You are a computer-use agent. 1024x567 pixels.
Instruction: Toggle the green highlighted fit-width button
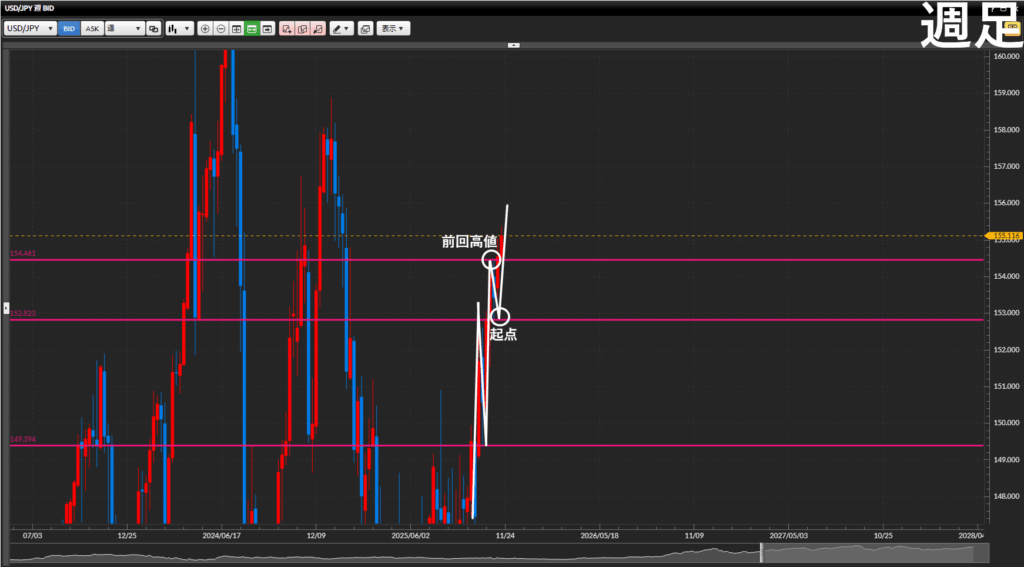coord(252,29)
